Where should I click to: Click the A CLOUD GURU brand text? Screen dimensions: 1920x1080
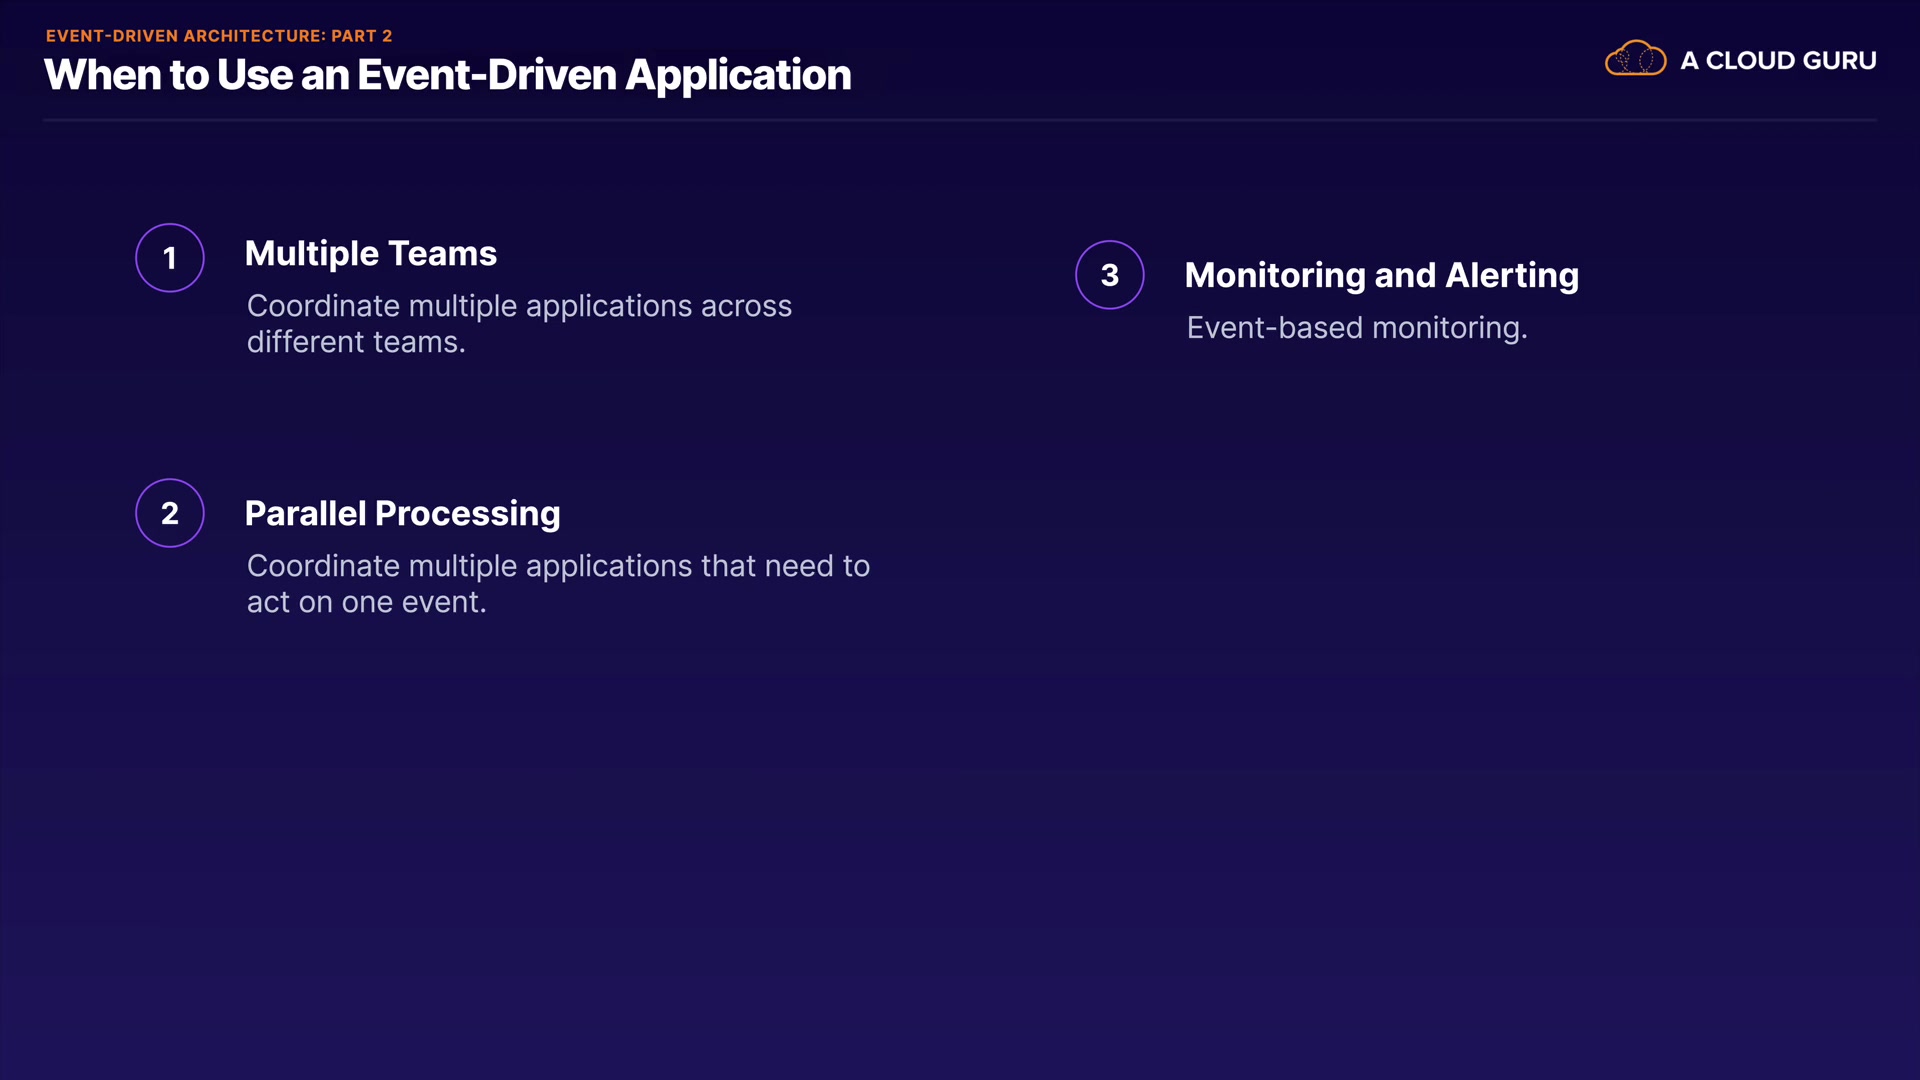point(1777,61)
